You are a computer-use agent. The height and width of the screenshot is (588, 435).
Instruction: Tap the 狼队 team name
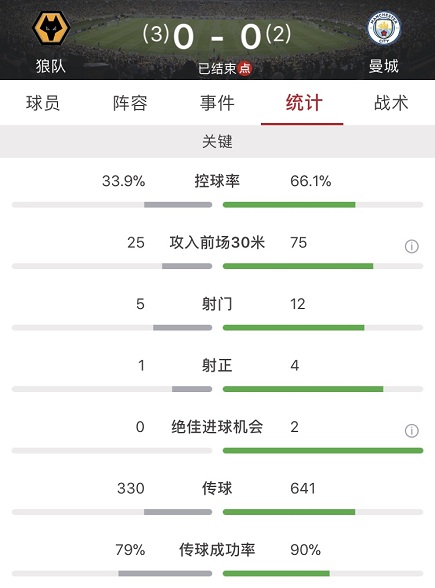[51, 66]
